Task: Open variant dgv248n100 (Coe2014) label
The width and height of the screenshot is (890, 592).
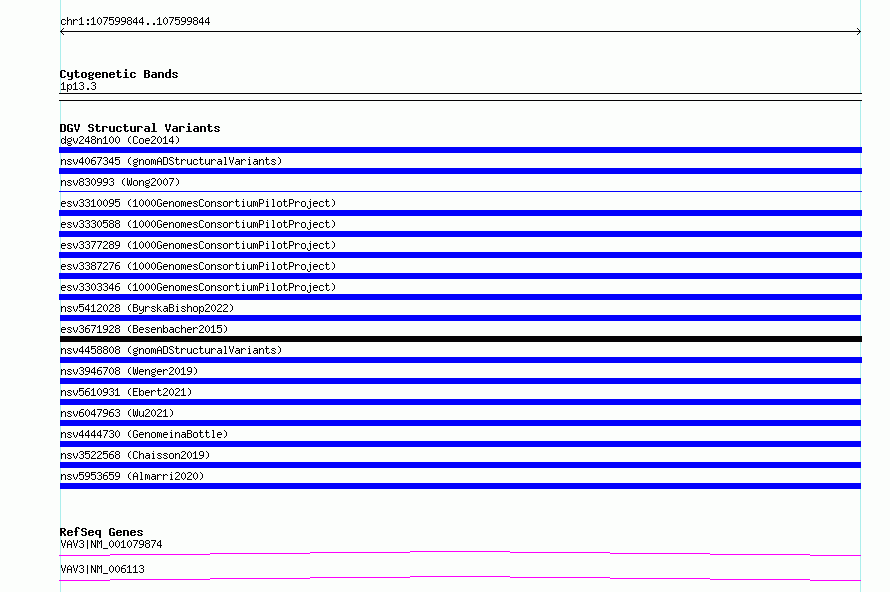Action: (120, 140)
